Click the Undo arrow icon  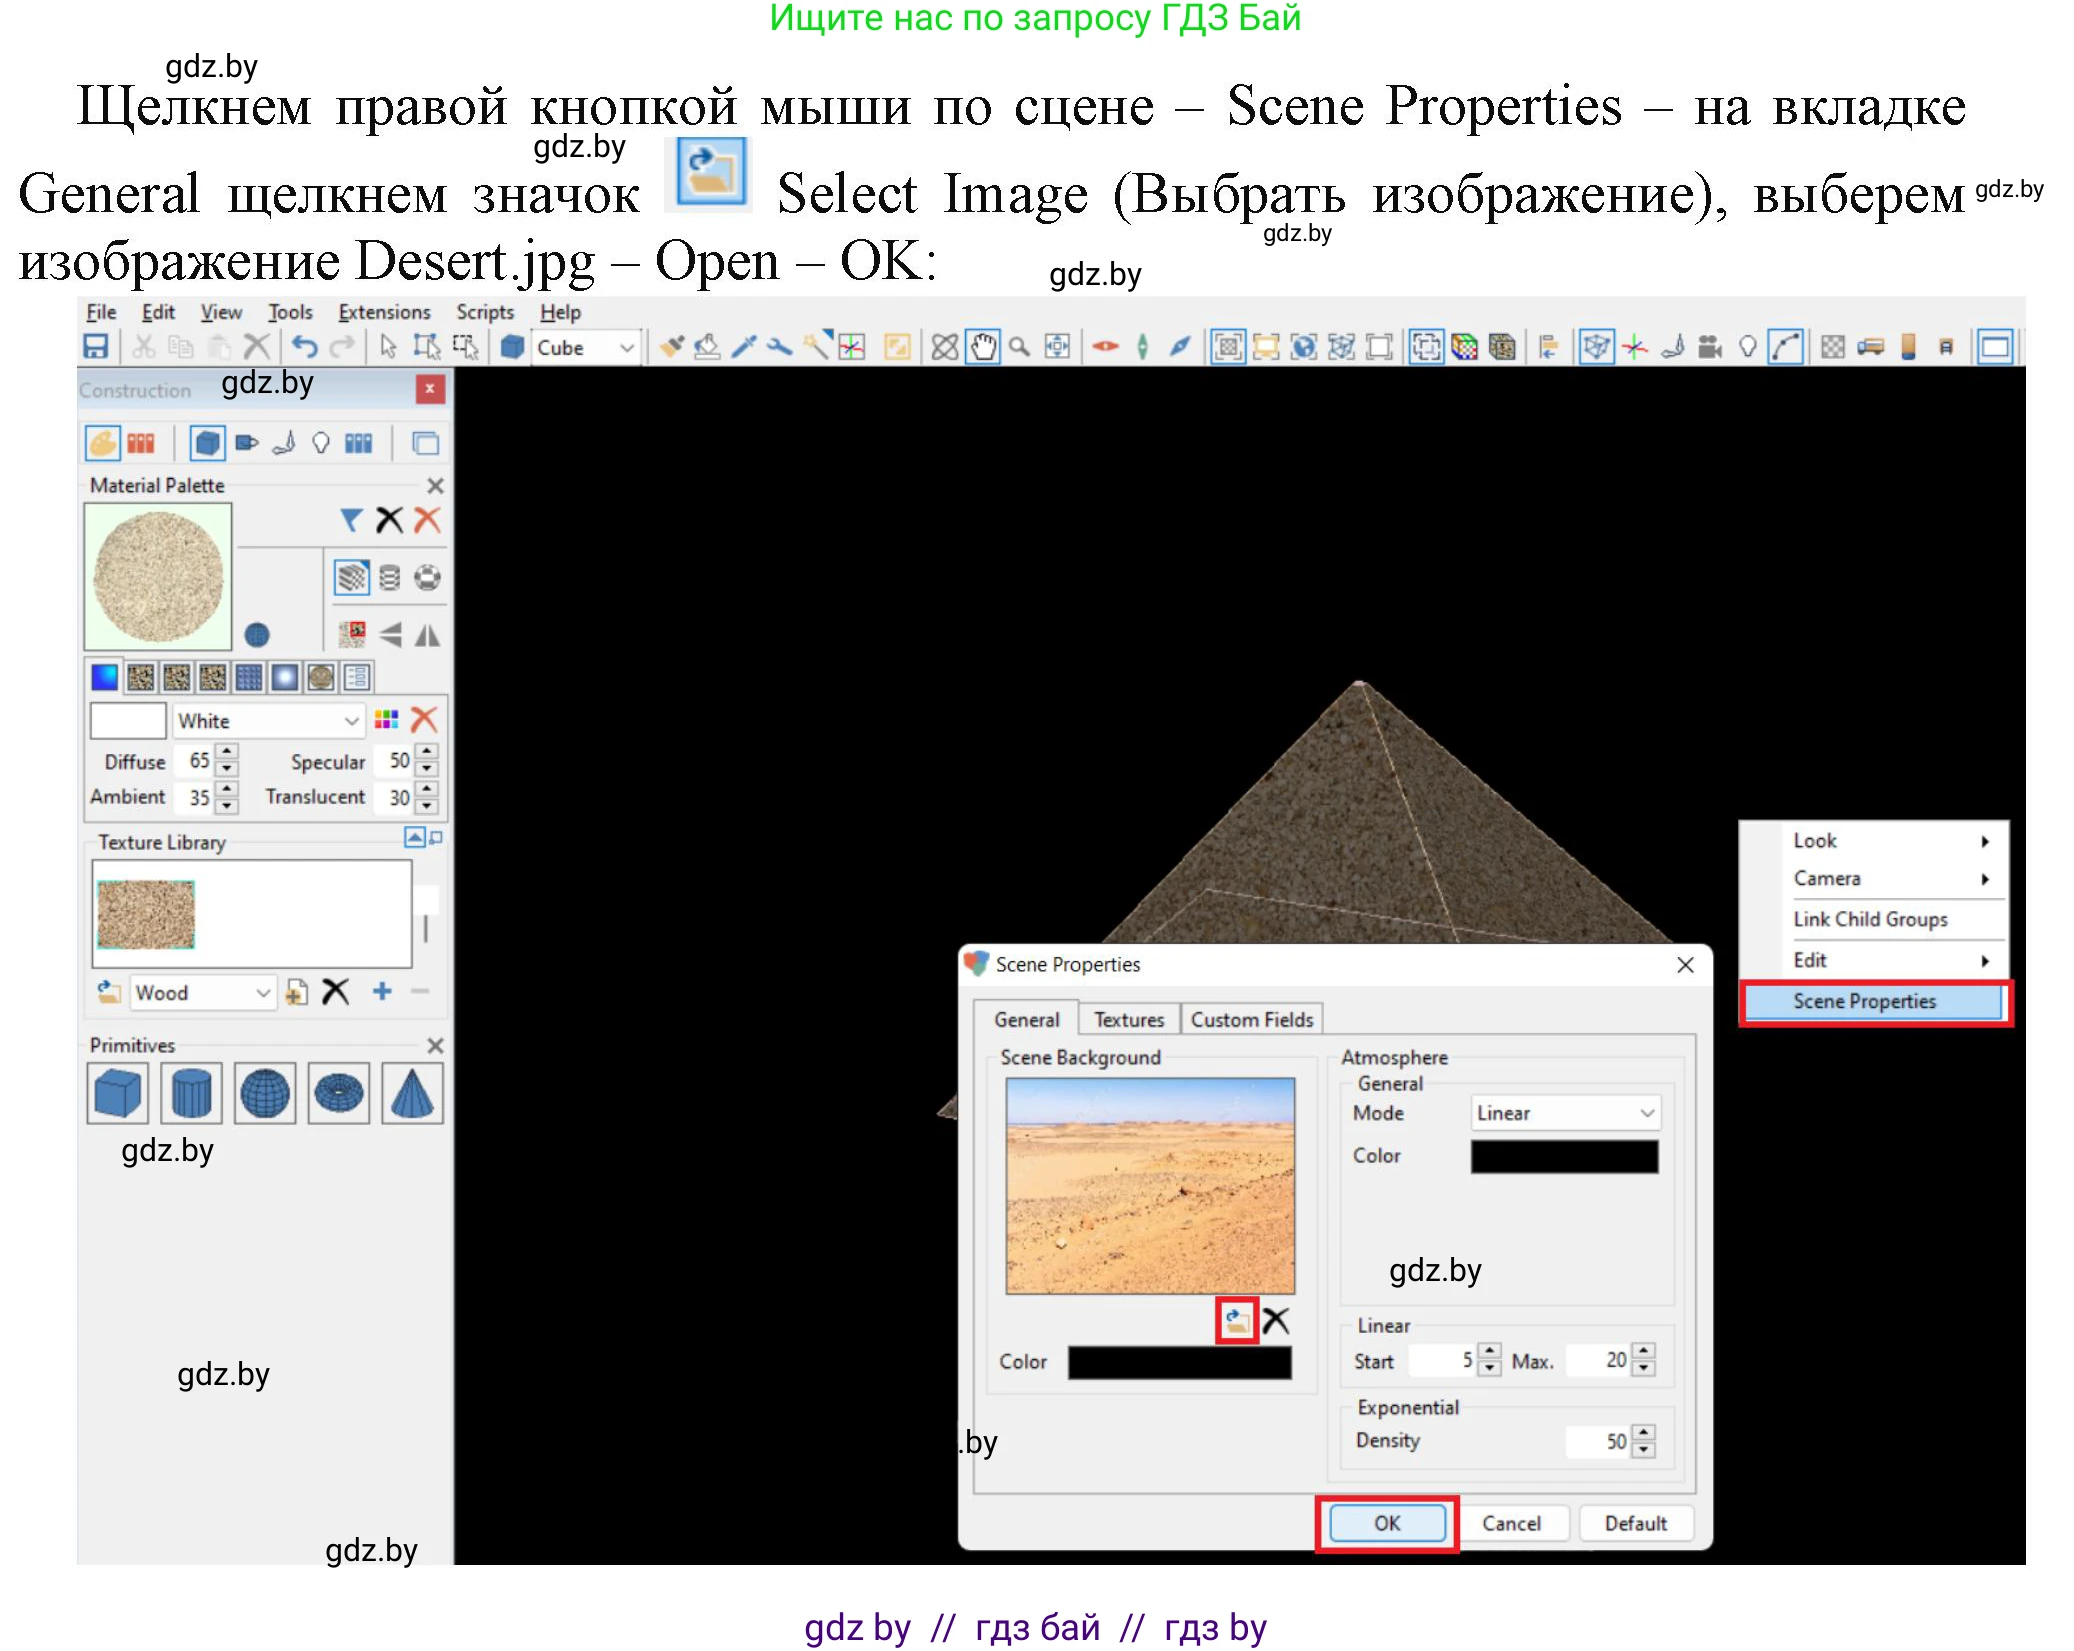point(304,347)
